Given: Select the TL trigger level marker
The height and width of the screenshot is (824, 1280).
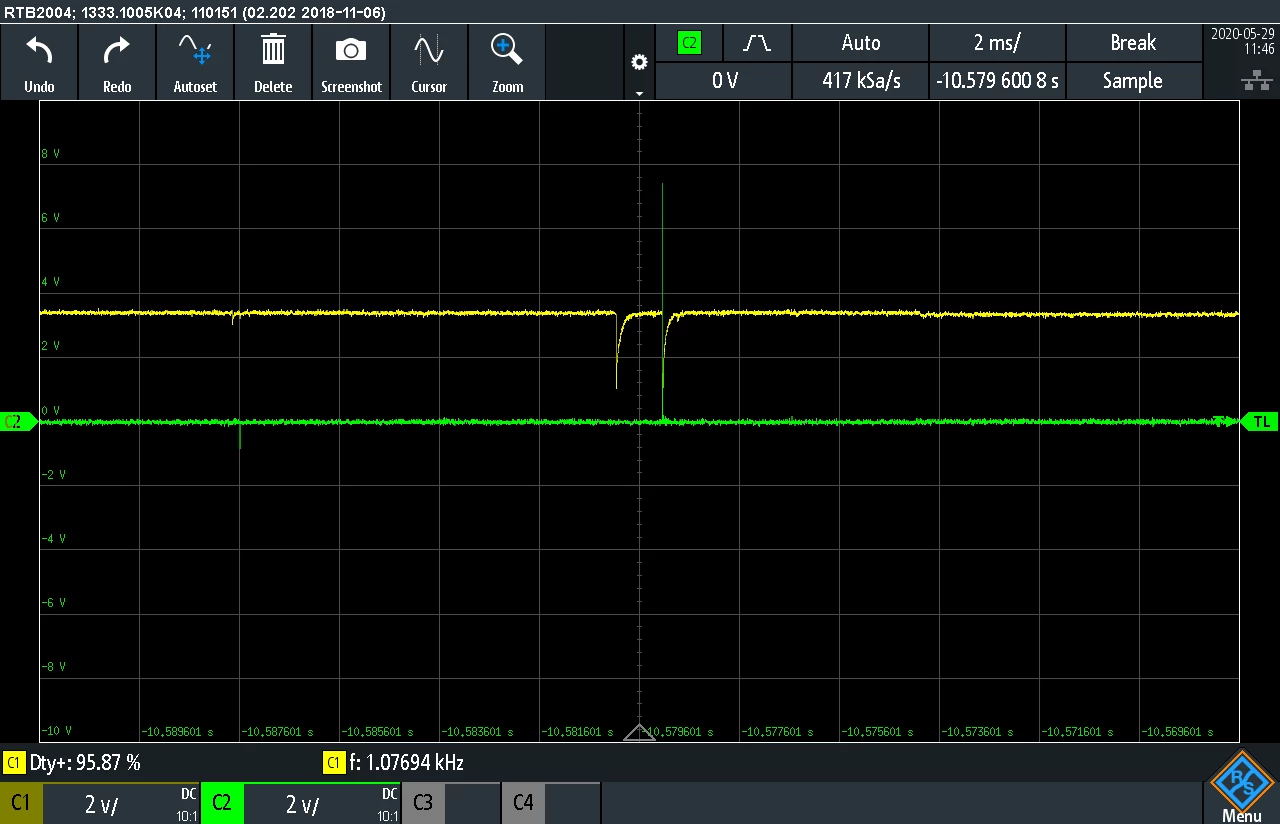Looking at the screenshot, I should (1260, 422).
